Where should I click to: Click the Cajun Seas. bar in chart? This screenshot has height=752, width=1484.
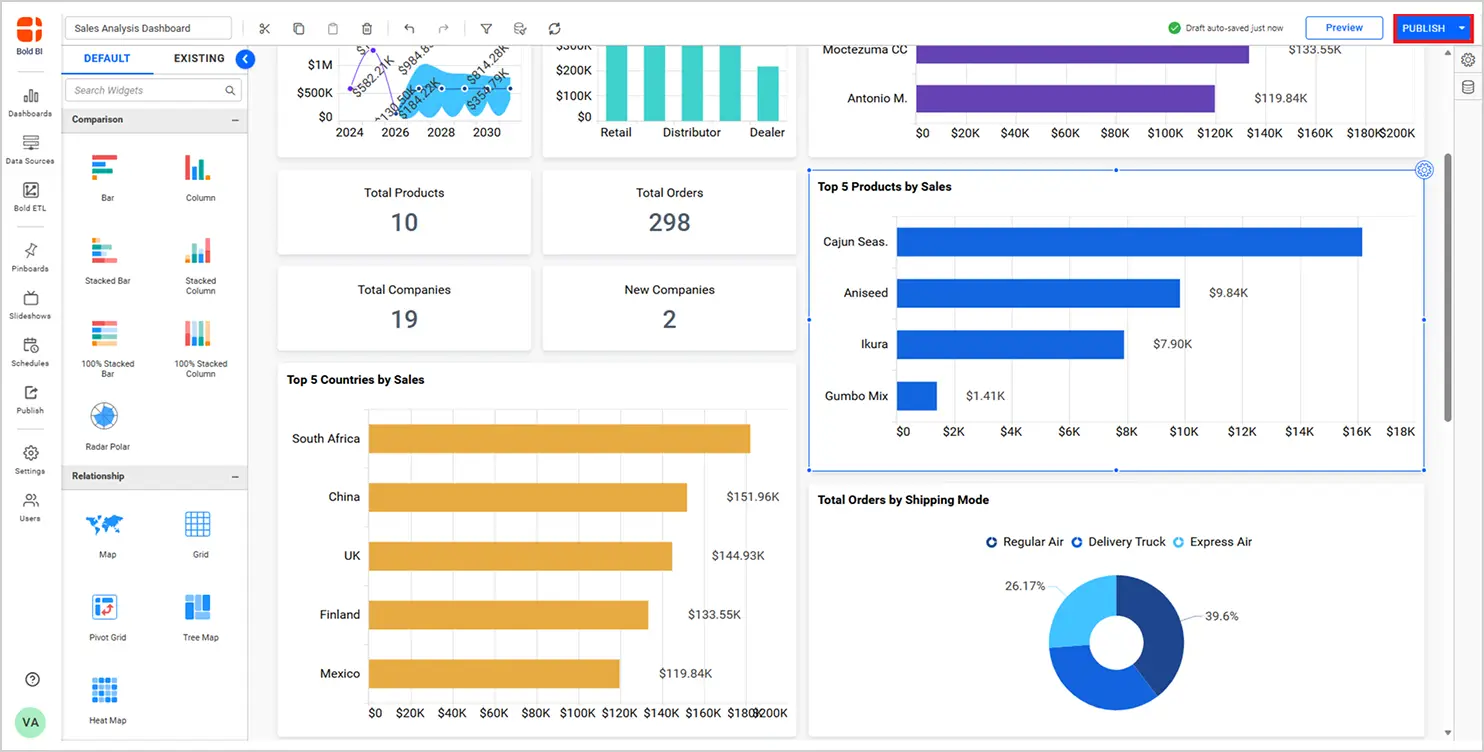click(x=1129, y=242)
